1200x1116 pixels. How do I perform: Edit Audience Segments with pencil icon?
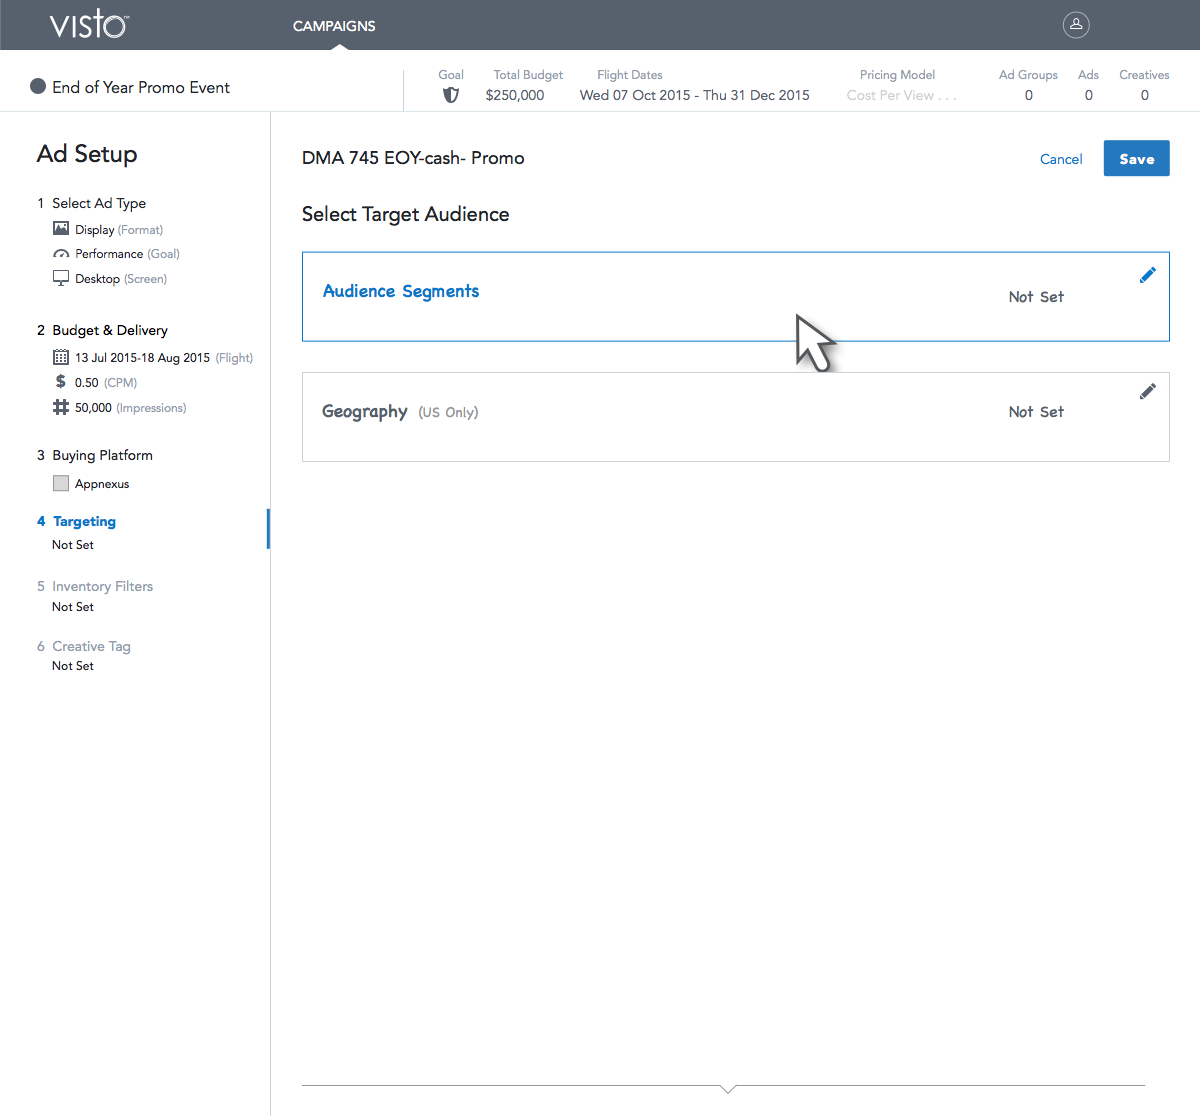coord(1147,275)
